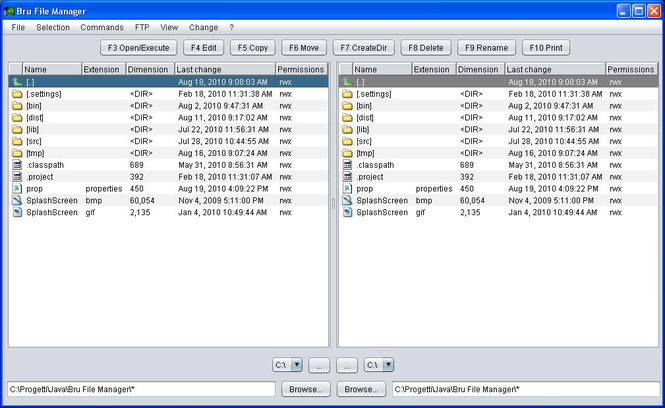Sort left panel by Extension column header
Viewport: 665px width, 408px height.
click(103, 70)
